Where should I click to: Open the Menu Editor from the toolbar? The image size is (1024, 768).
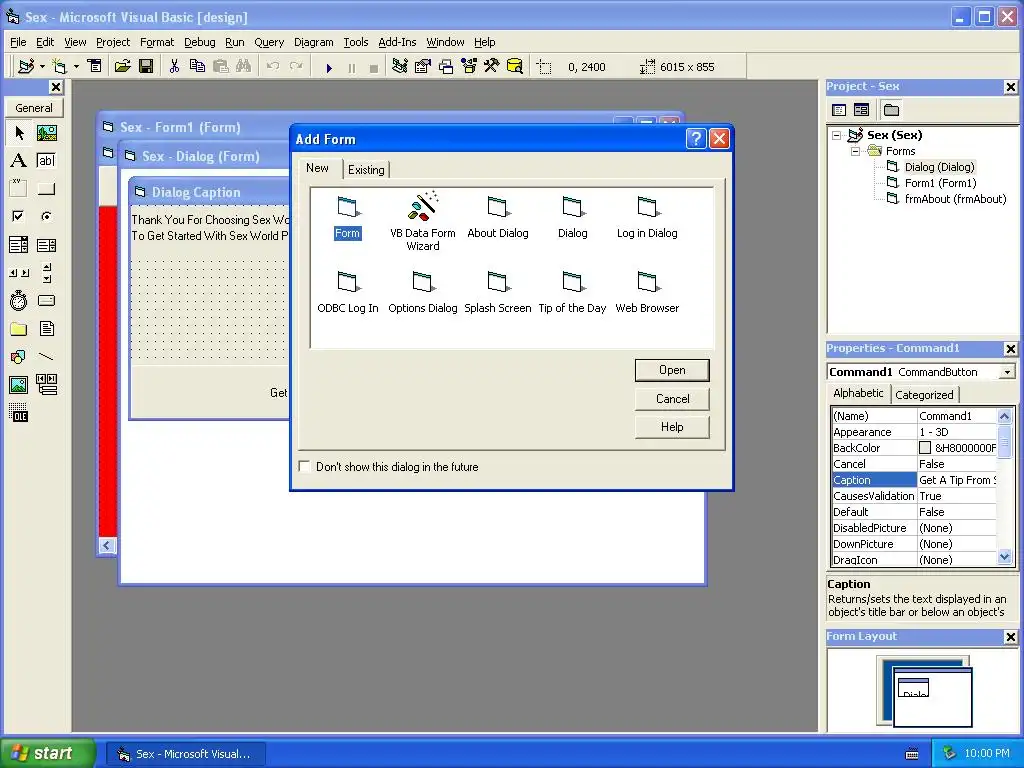click(95, 67)
